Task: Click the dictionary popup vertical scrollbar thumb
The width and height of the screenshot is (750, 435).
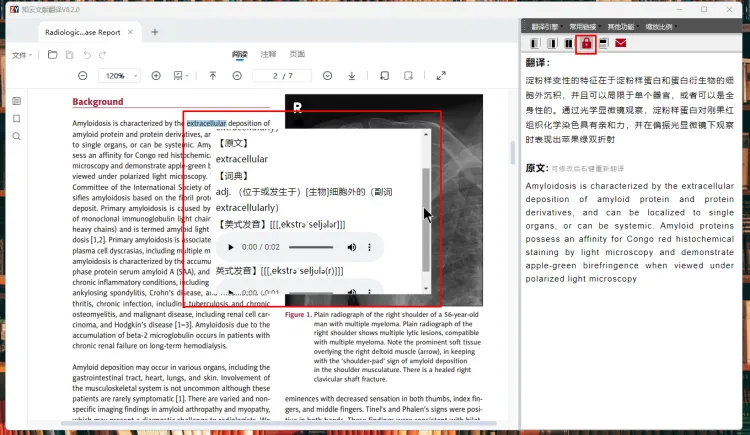Action: point(426,220)
